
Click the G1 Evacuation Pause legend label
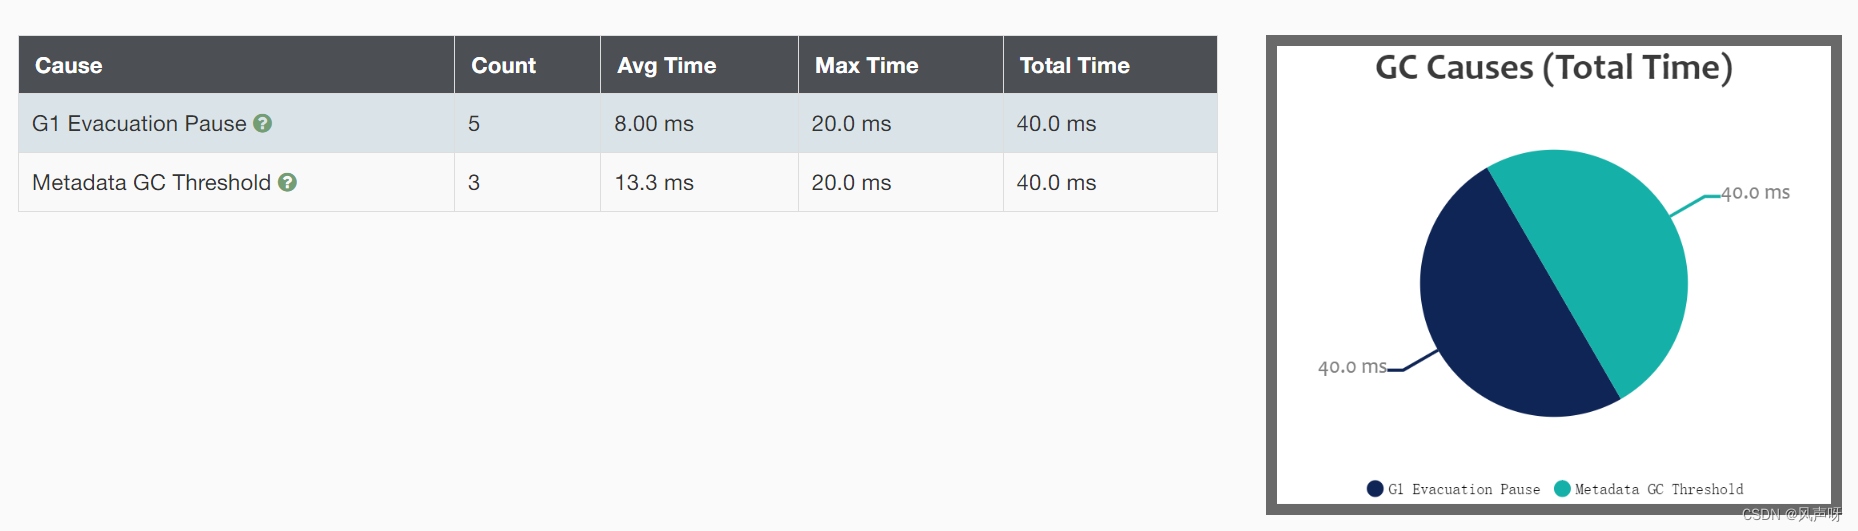(1464, 489)
